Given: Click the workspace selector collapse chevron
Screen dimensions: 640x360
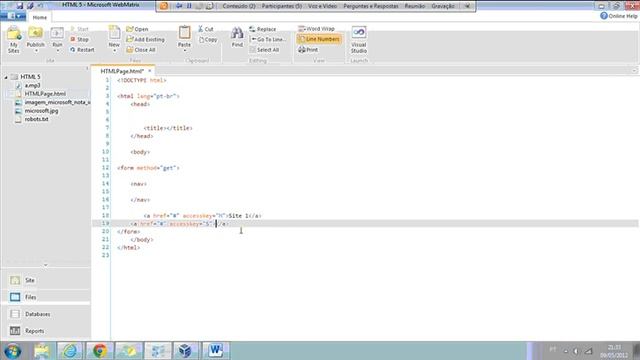Looking at the screenshot, I should point(45,265).
